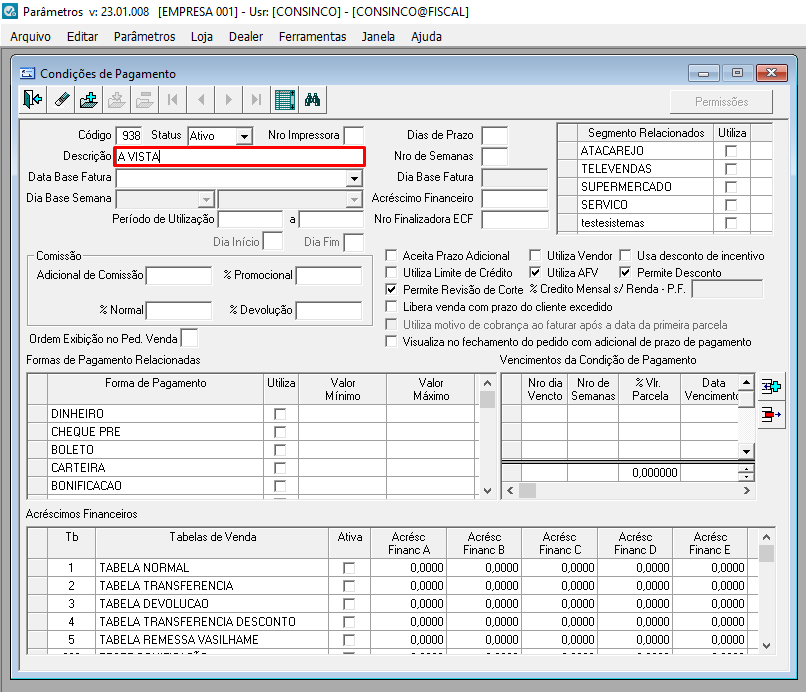Click the Código field
Screen dimensions: 806x692
coord(129,136)
